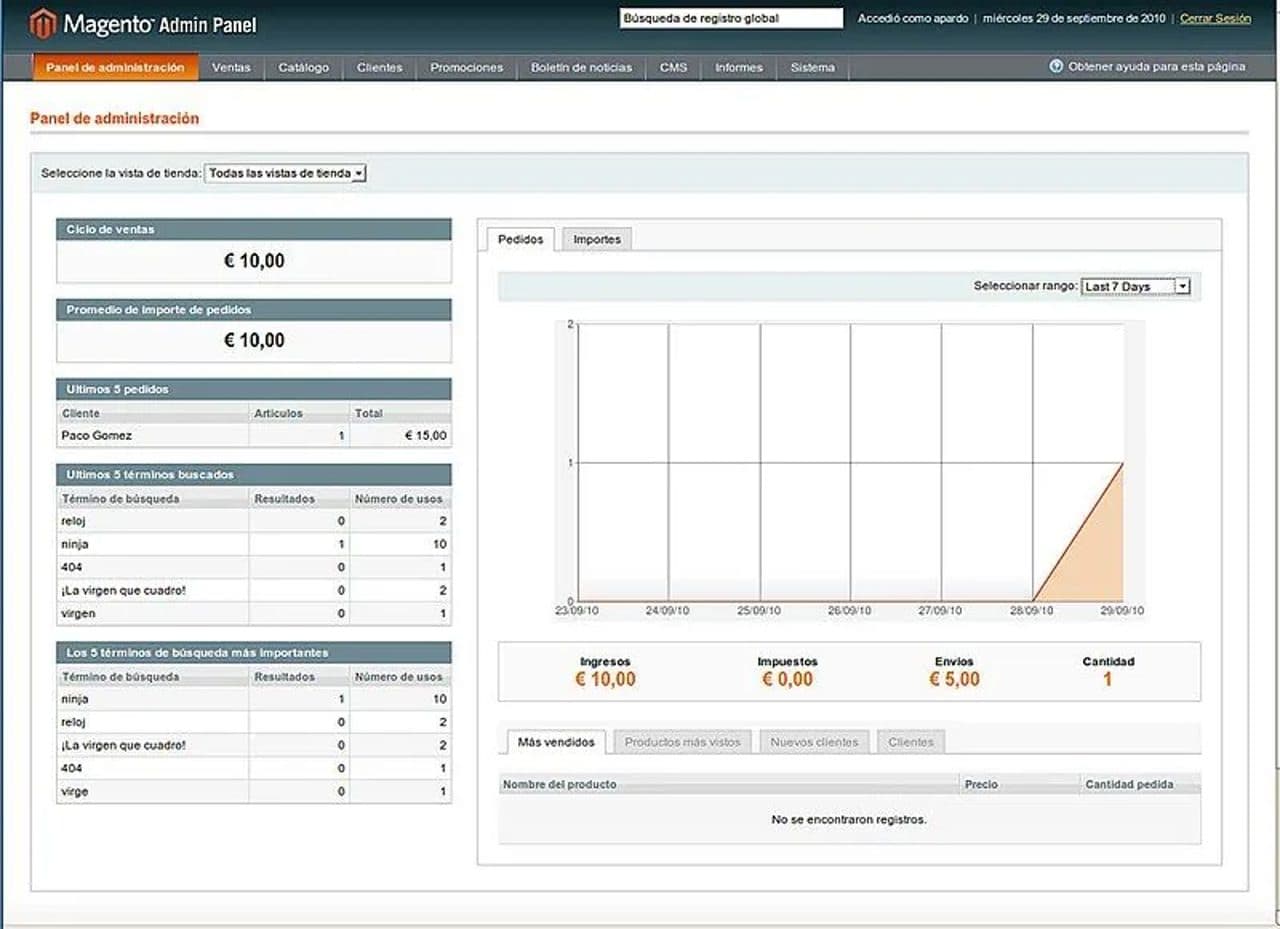
Task: Open the CMS menu
Action: [x=673, y=67]
